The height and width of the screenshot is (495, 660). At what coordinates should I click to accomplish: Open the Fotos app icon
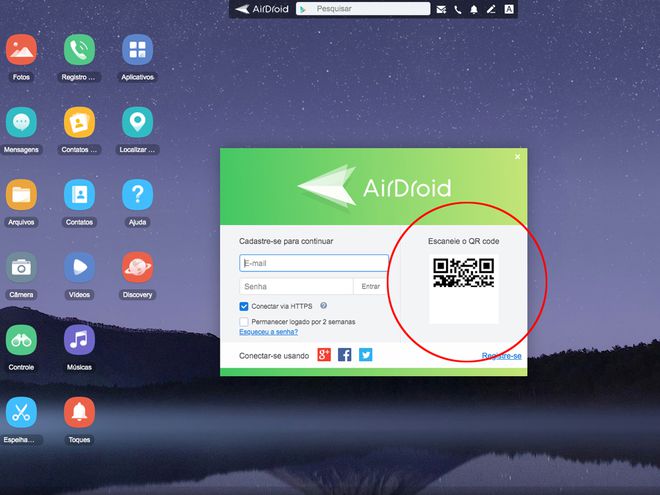coord(21,50)
